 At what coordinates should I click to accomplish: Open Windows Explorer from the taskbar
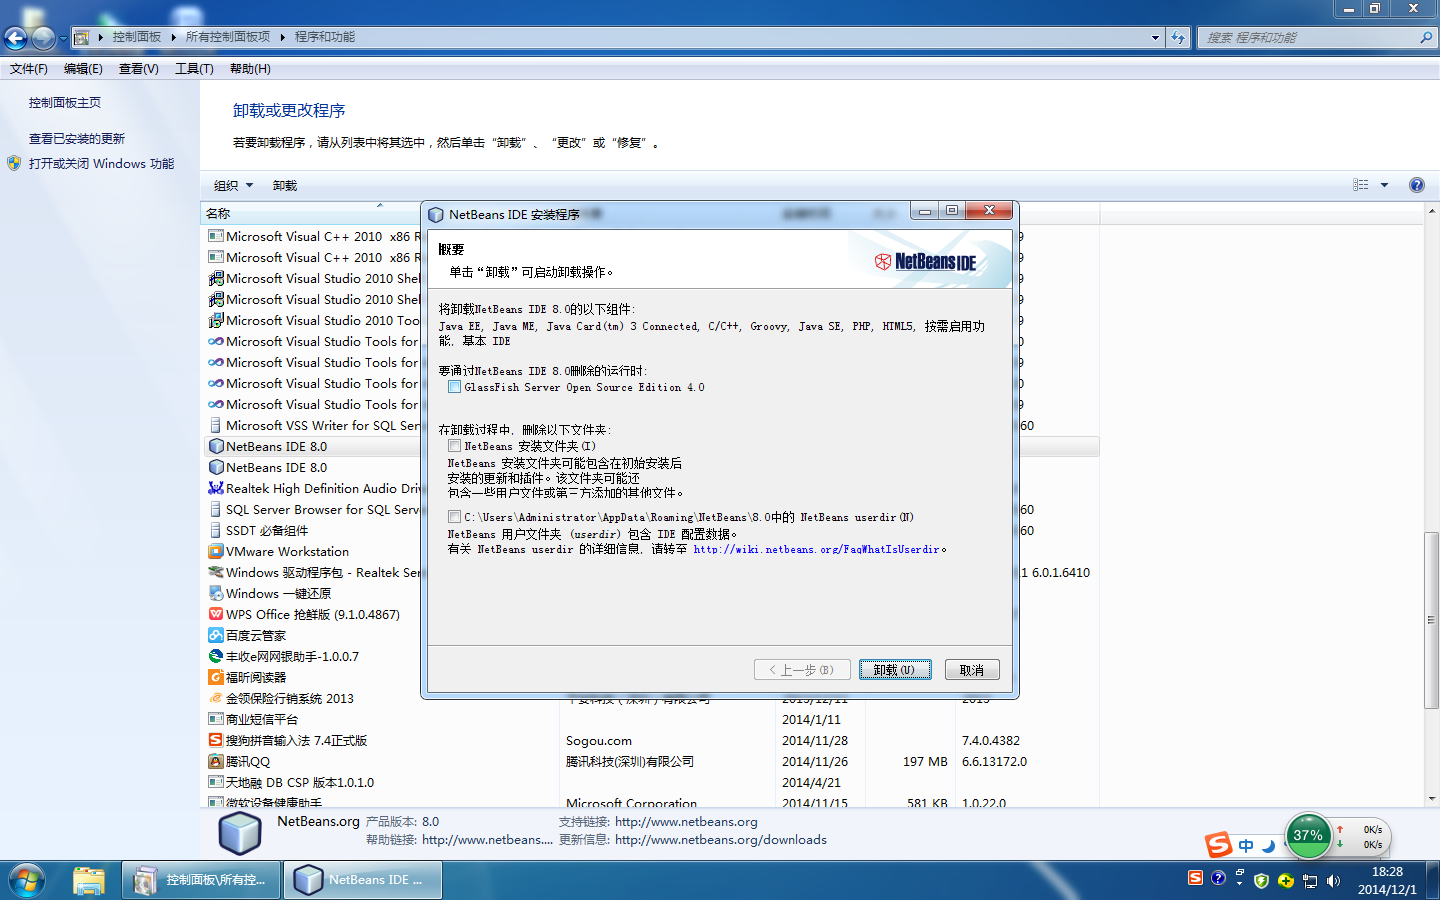point(88,880)
